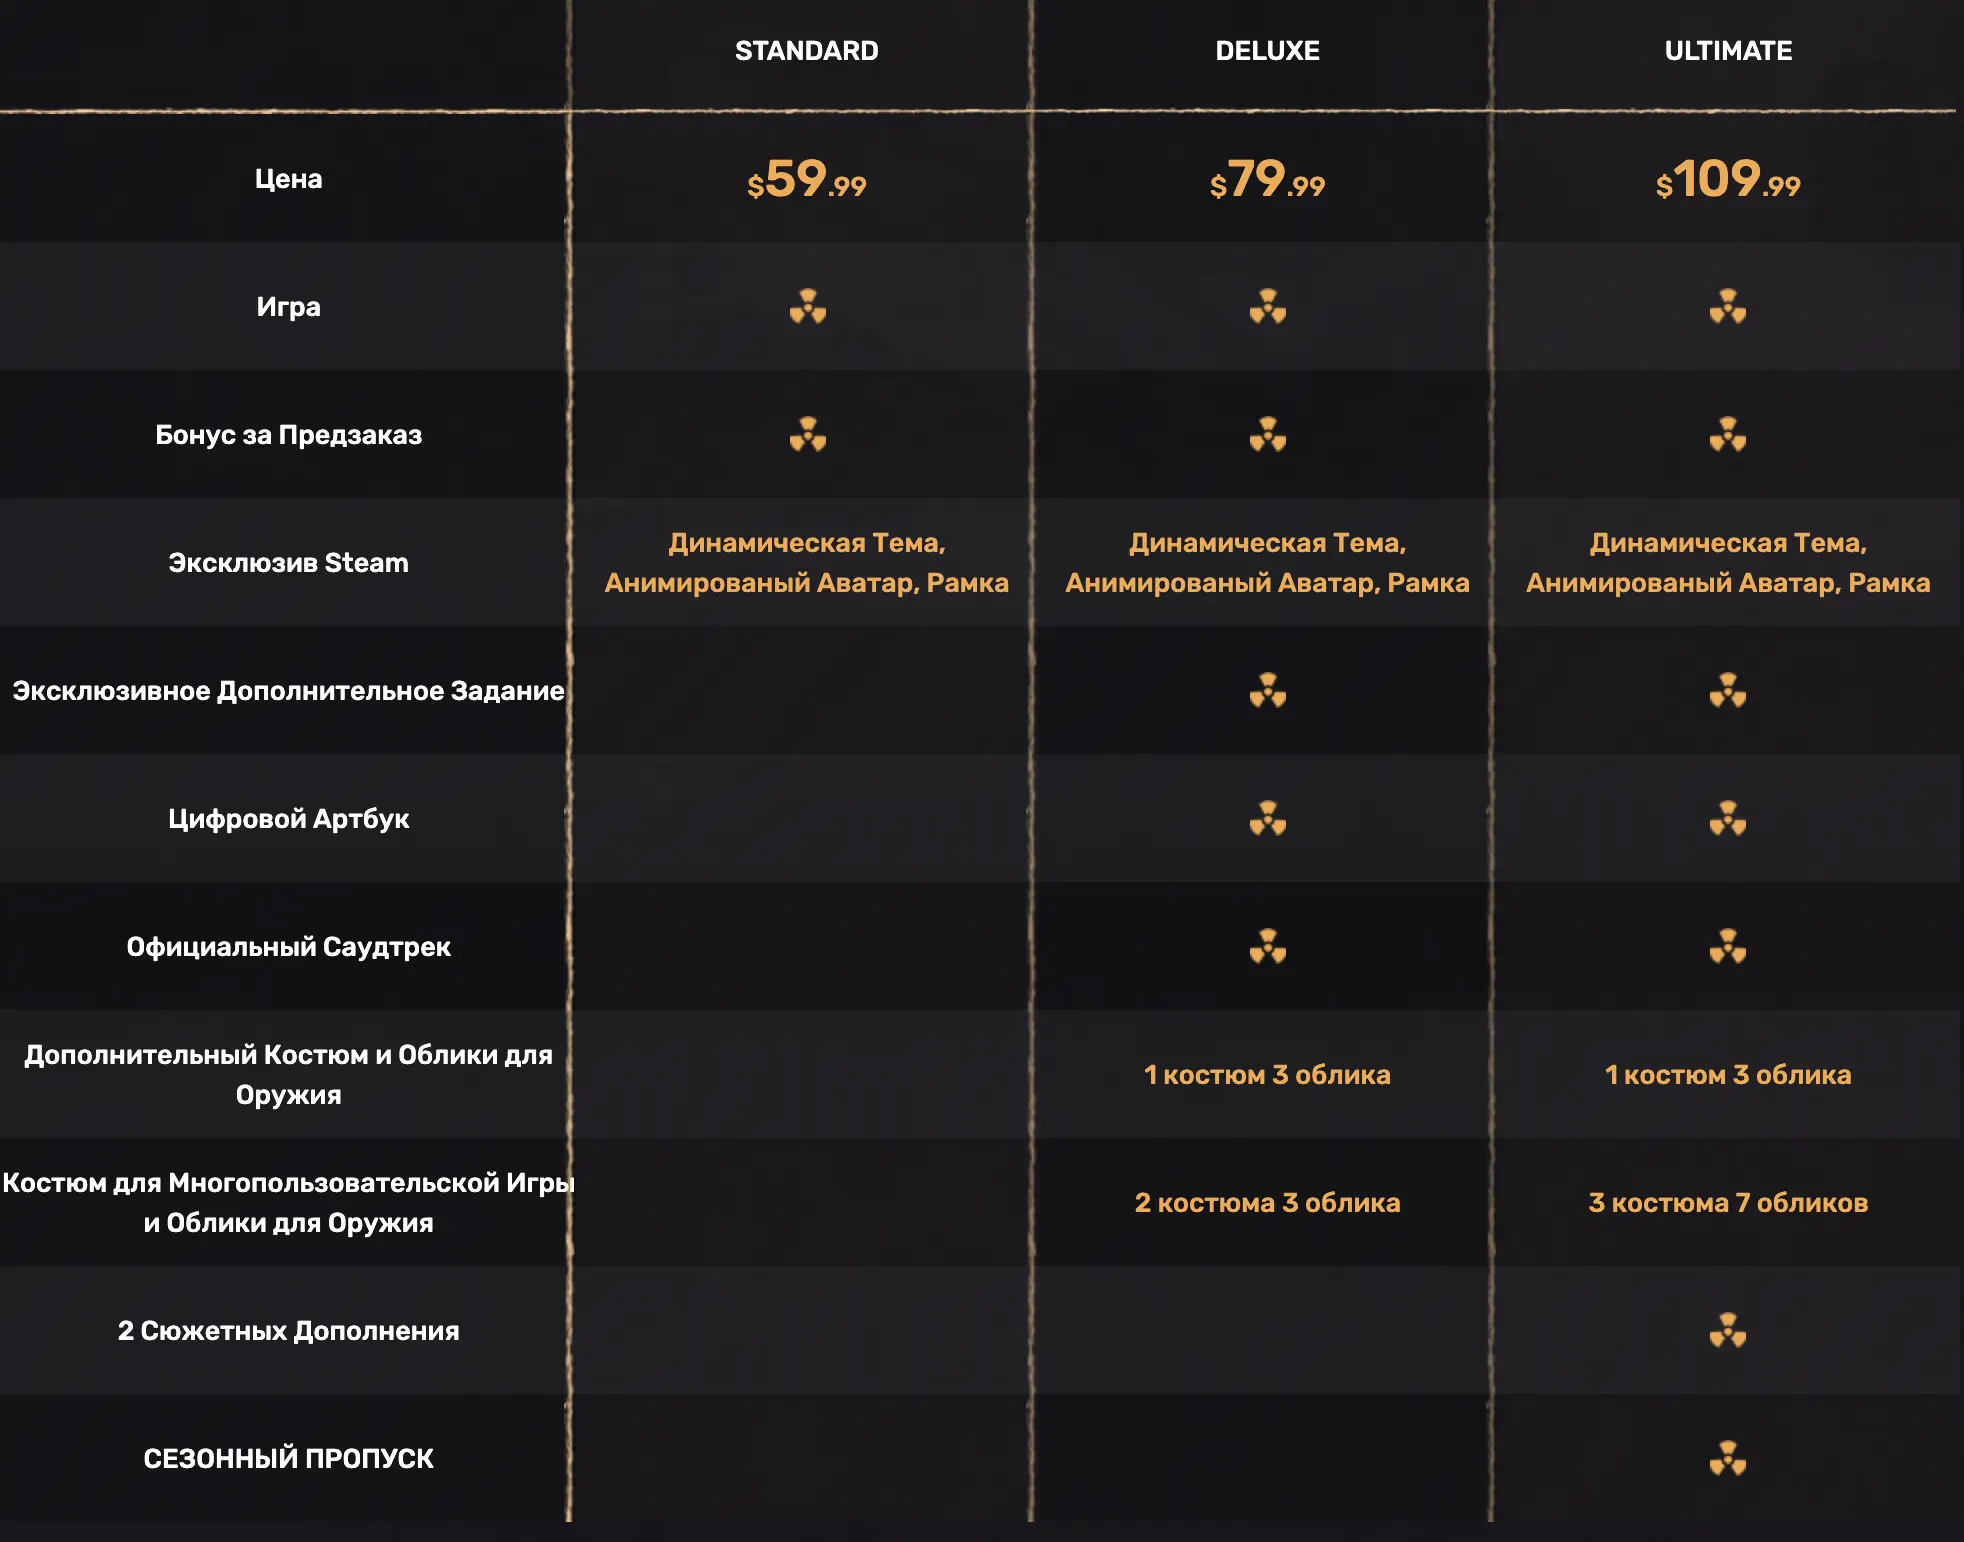The height and width of the screenshot is (1542, 1964).
Task: Click the 'Эксклюзив Steam' row label
Action: (x=288, y=563)
